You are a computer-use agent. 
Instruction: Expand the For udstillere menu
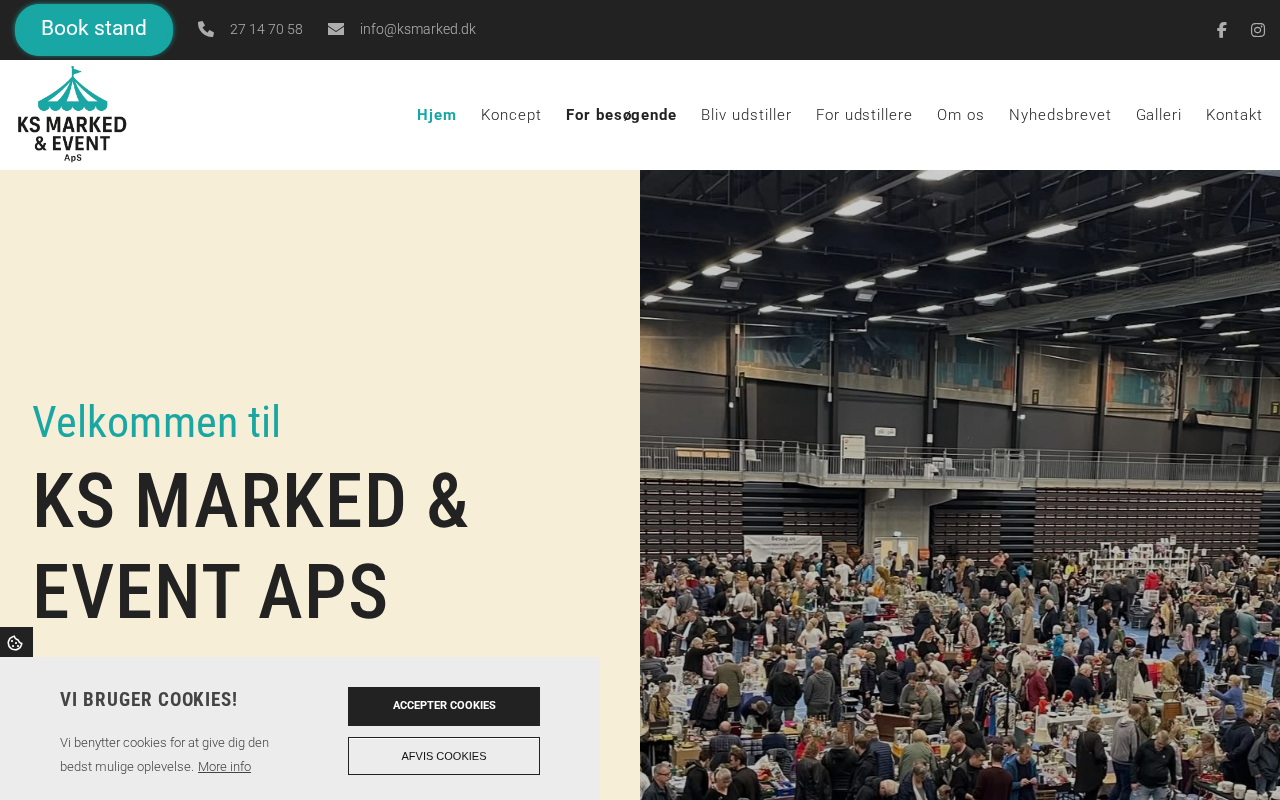[864, 115]
